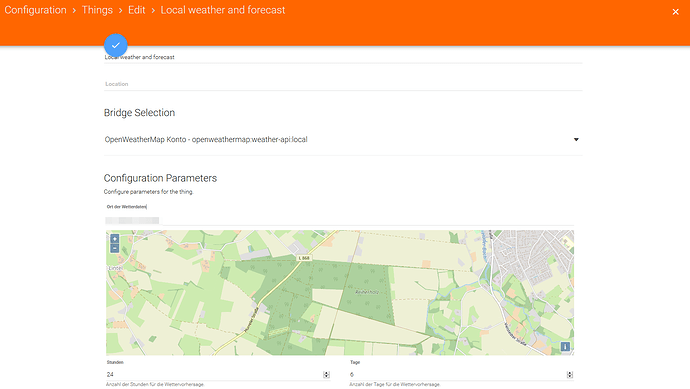
Task: Close the edit dialog with the X
Action: (675, 12)
